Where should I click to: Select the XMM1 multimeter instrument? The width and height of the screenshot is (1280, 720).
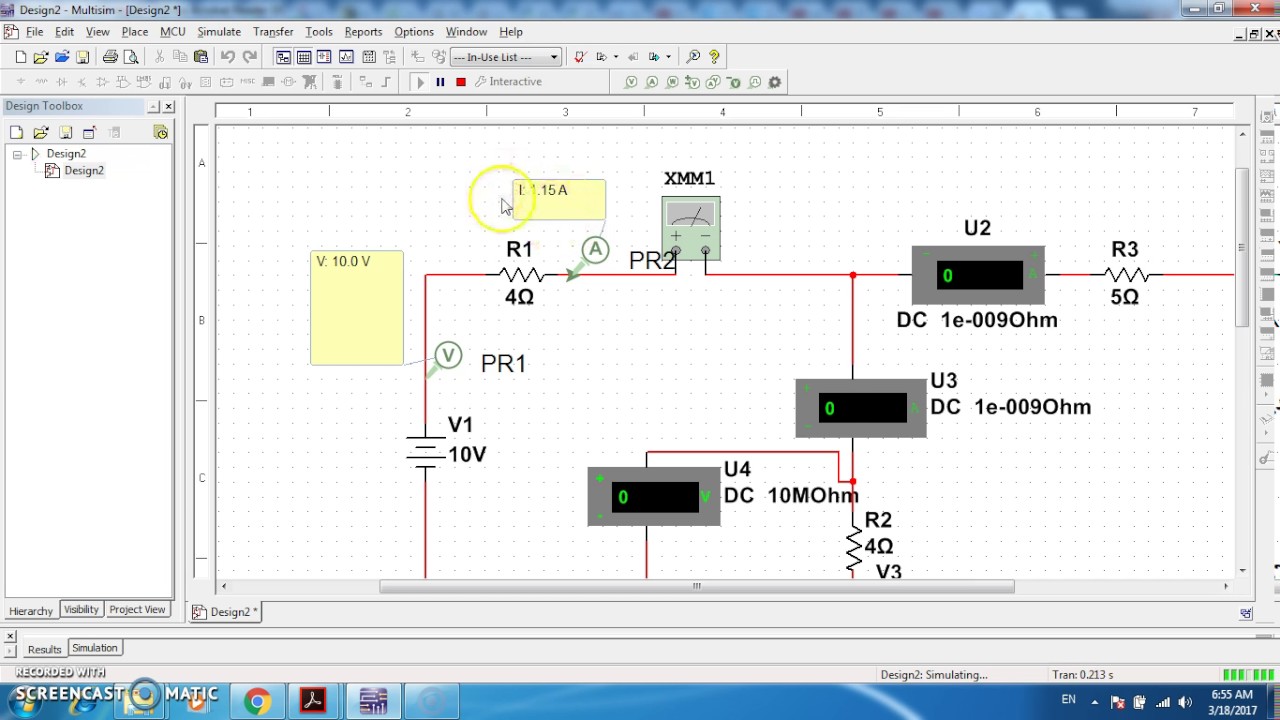click(x=690, y=228)
